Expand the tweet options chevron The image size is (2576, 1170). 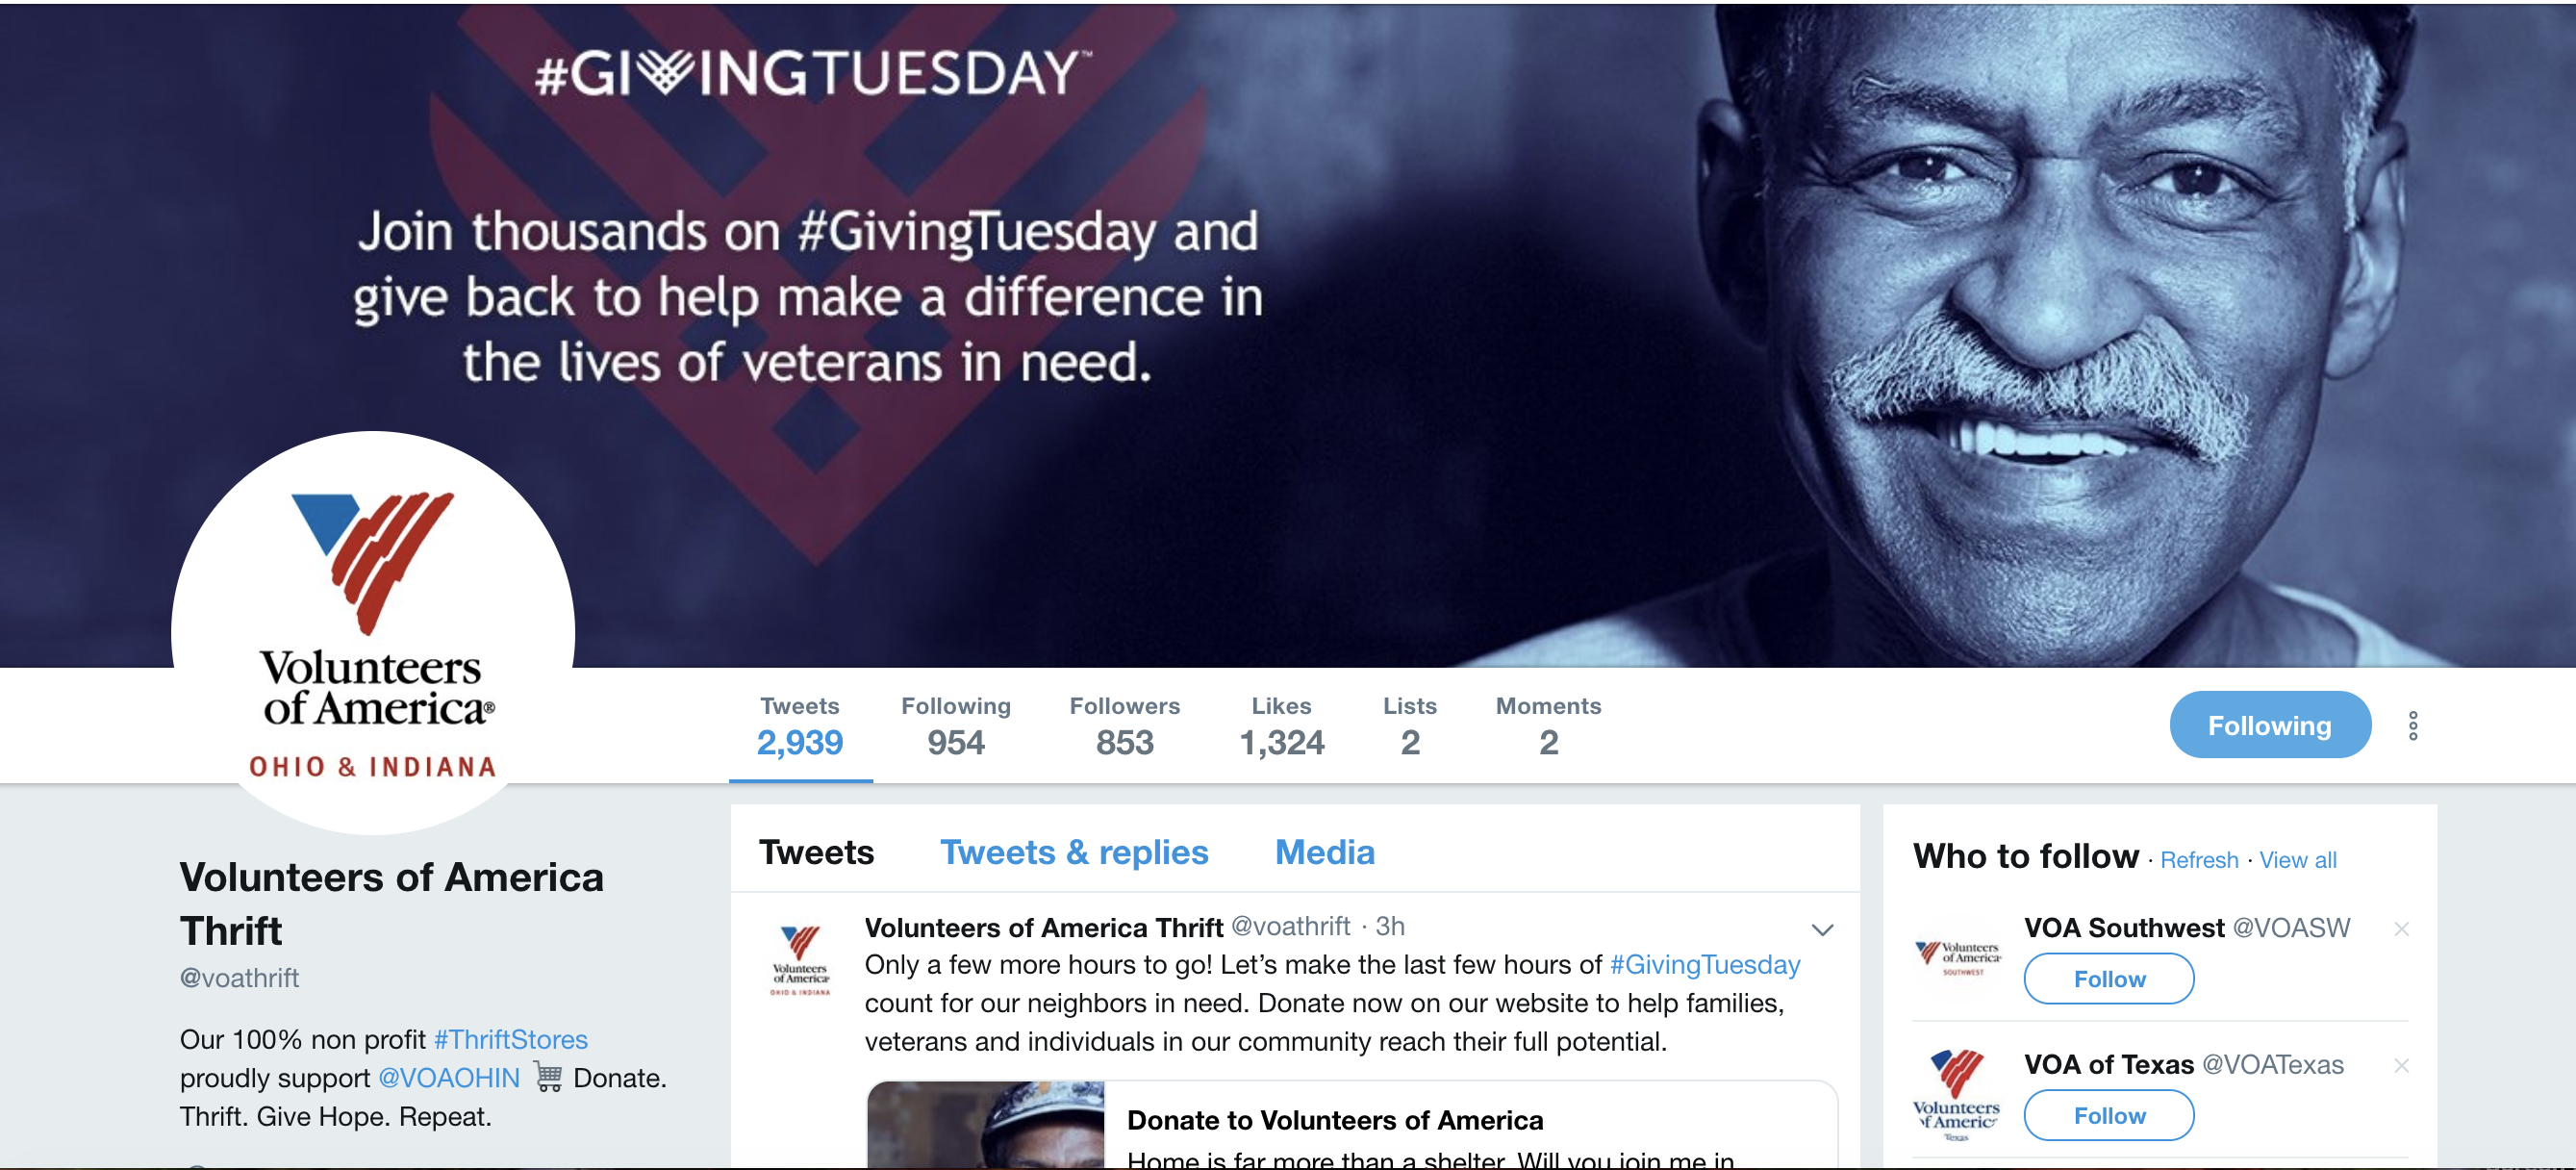1822,930
